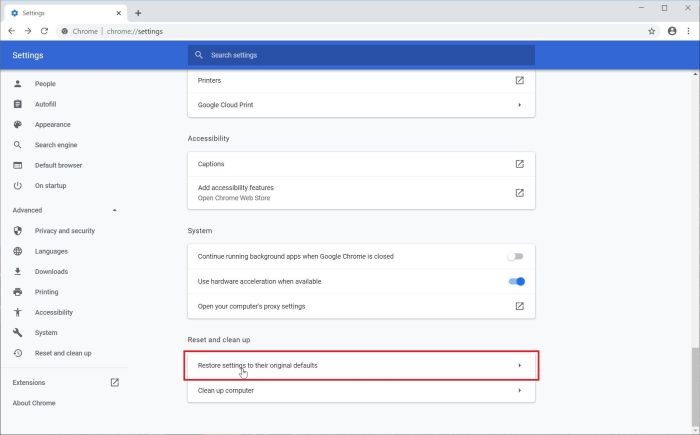Collapse the Advanced section in sidebar

point(115,210)
